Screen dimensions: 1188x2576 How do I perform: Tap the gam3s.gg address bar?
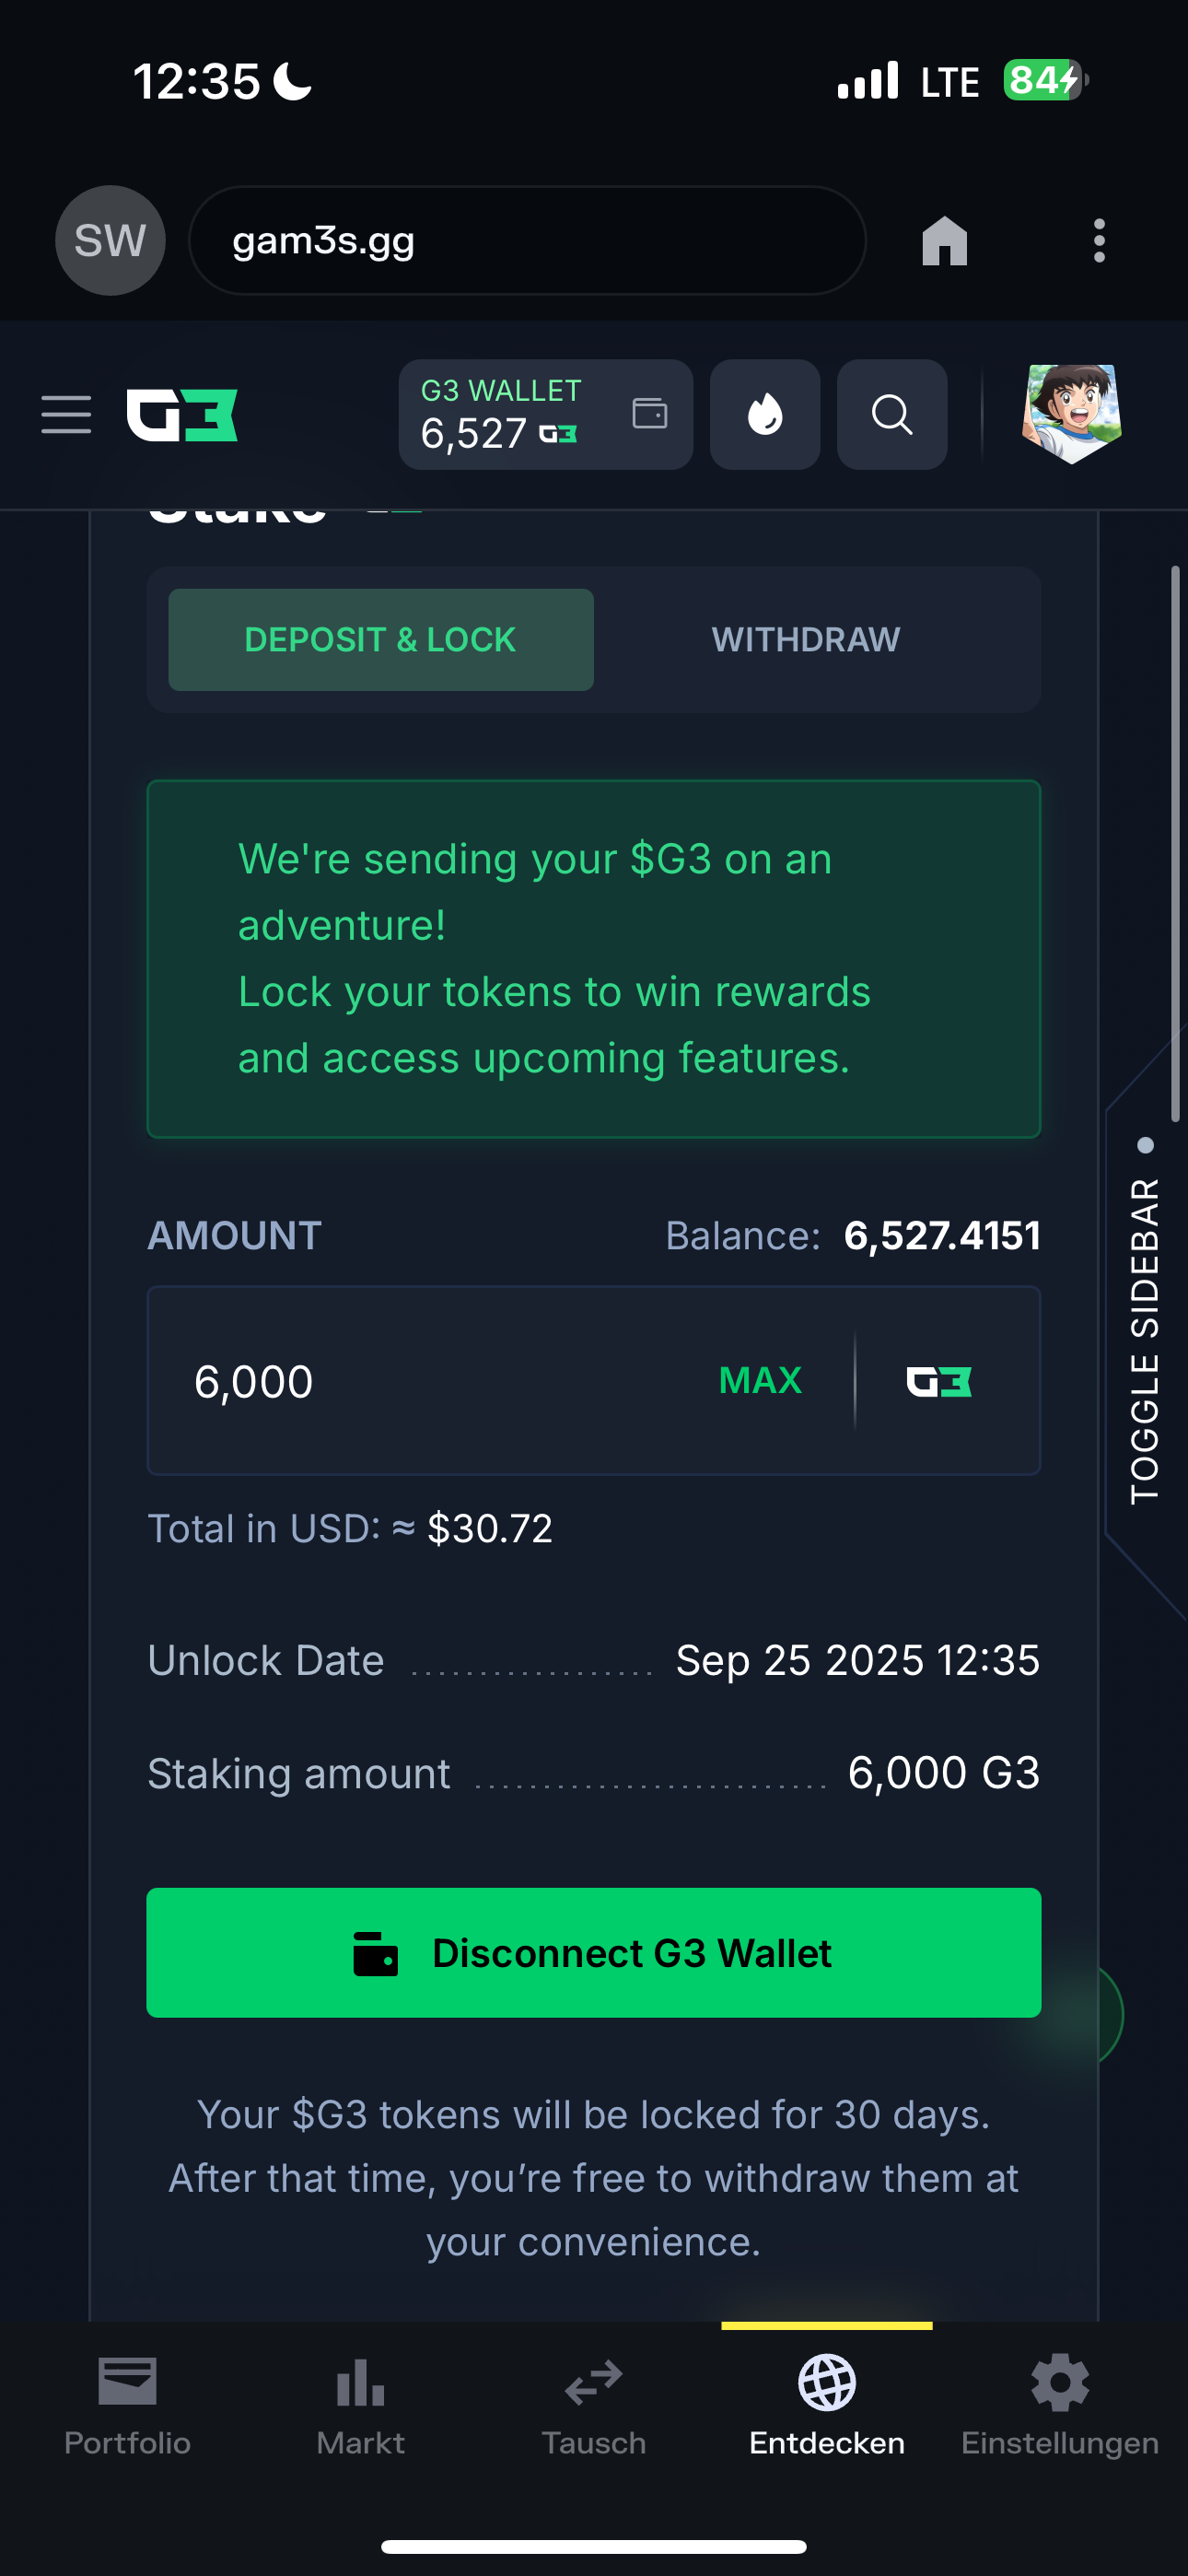527,241
